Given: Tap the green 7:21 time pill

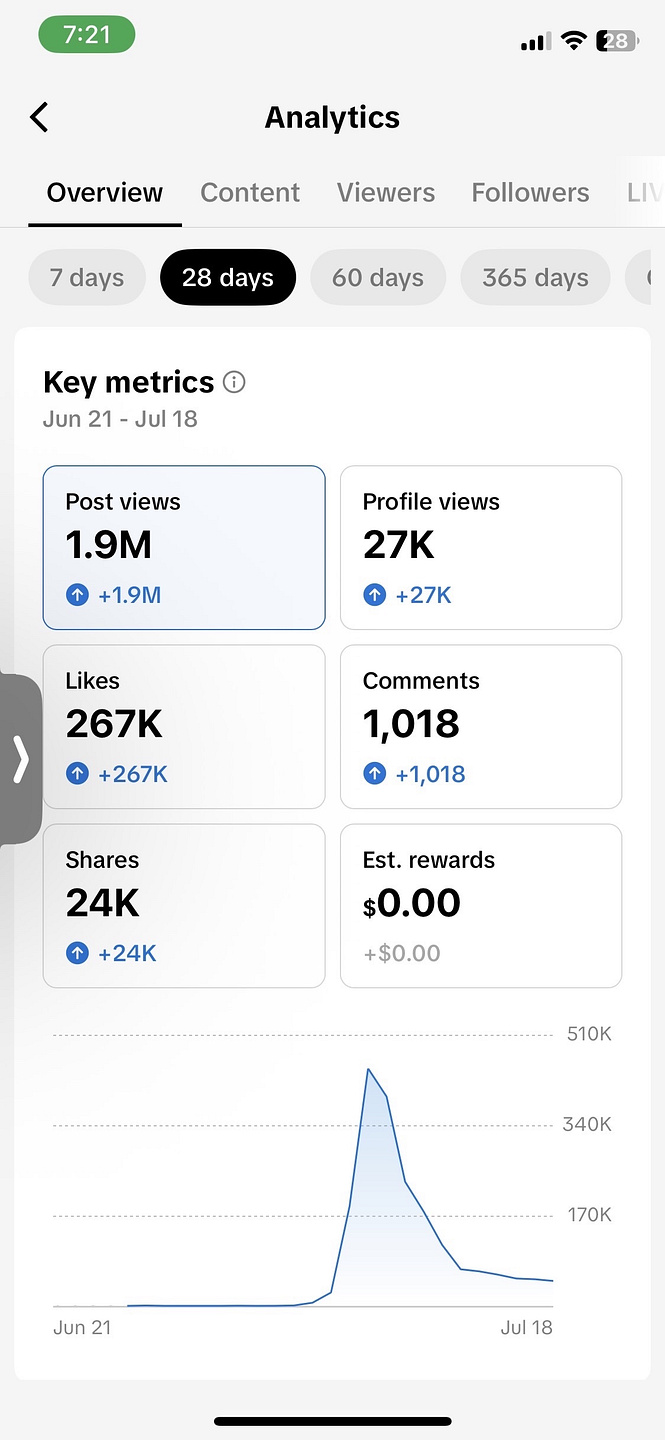Looking at the screenshot, I should click(87, 35).
